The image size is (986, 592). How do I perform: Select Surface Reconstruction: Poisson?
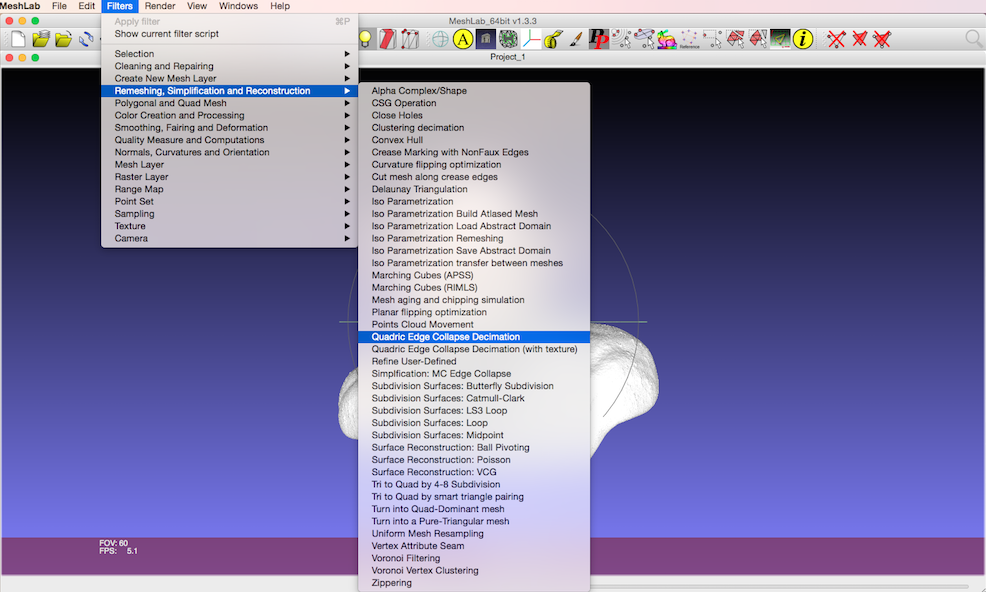[x=474, y=460]
